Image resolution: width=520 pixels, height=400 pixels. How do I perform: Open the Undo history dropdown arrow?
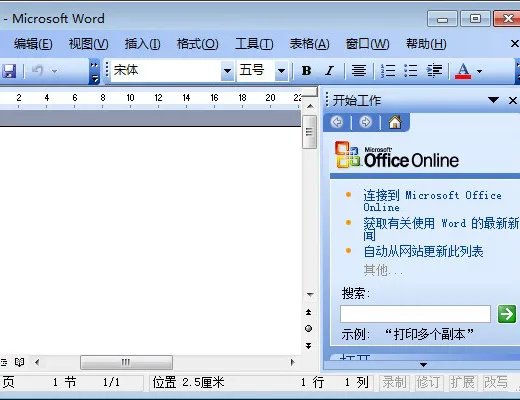click(54, 71)
